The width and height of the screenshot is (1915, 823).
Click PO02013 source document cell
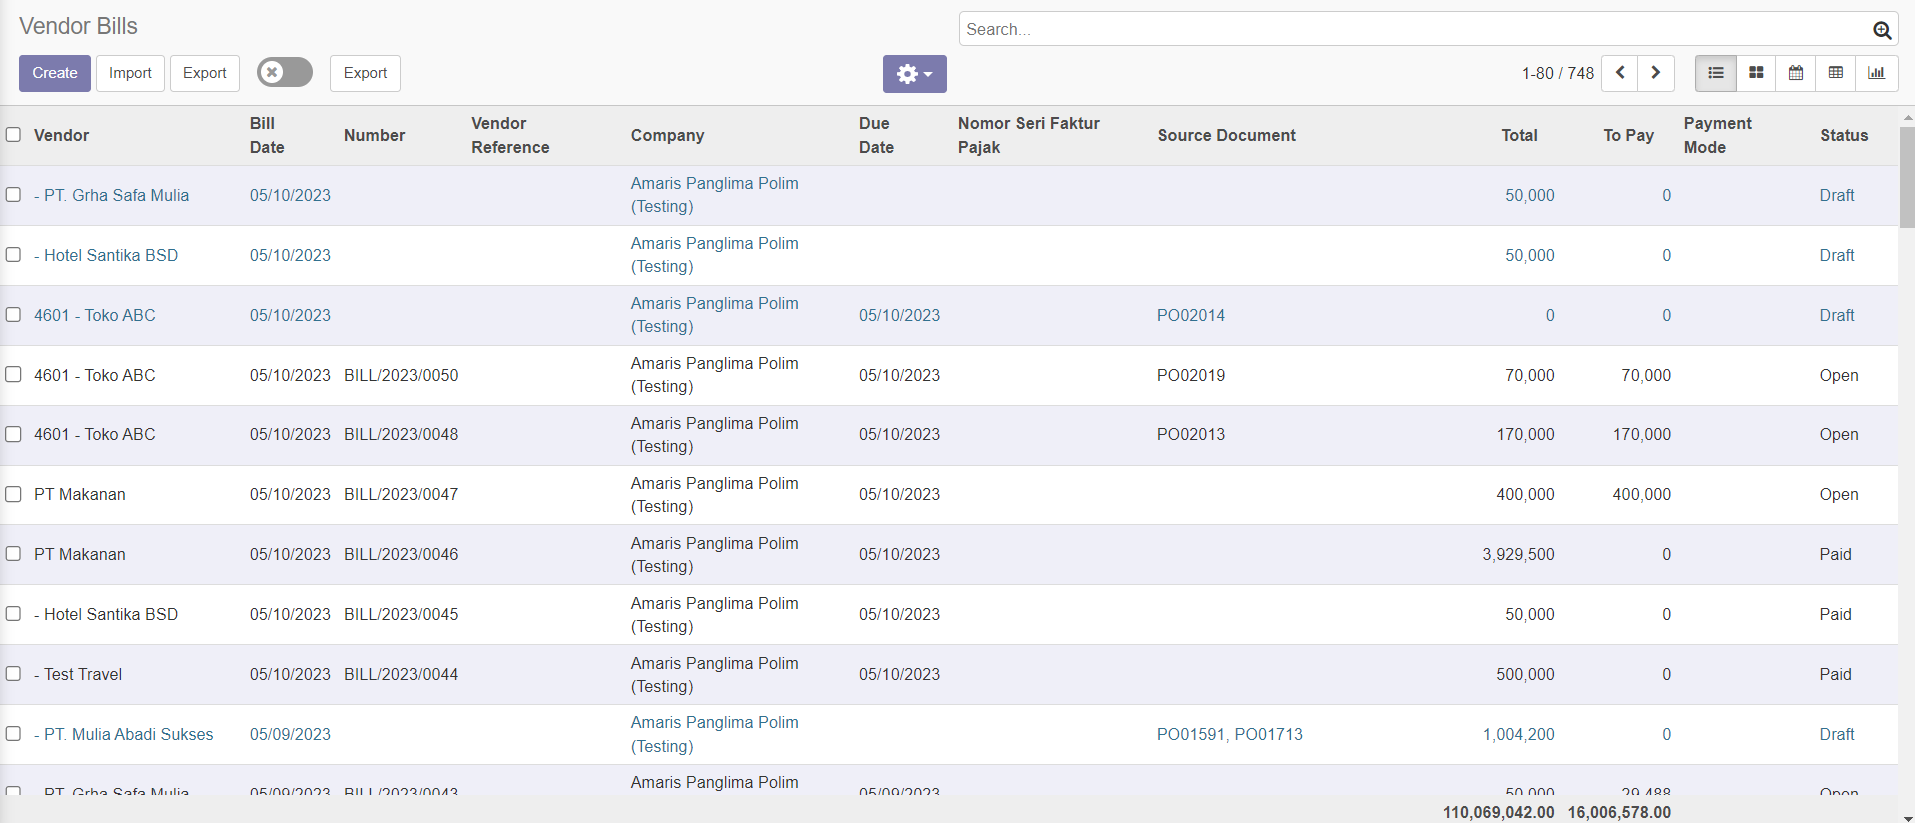pos(1190,434)
